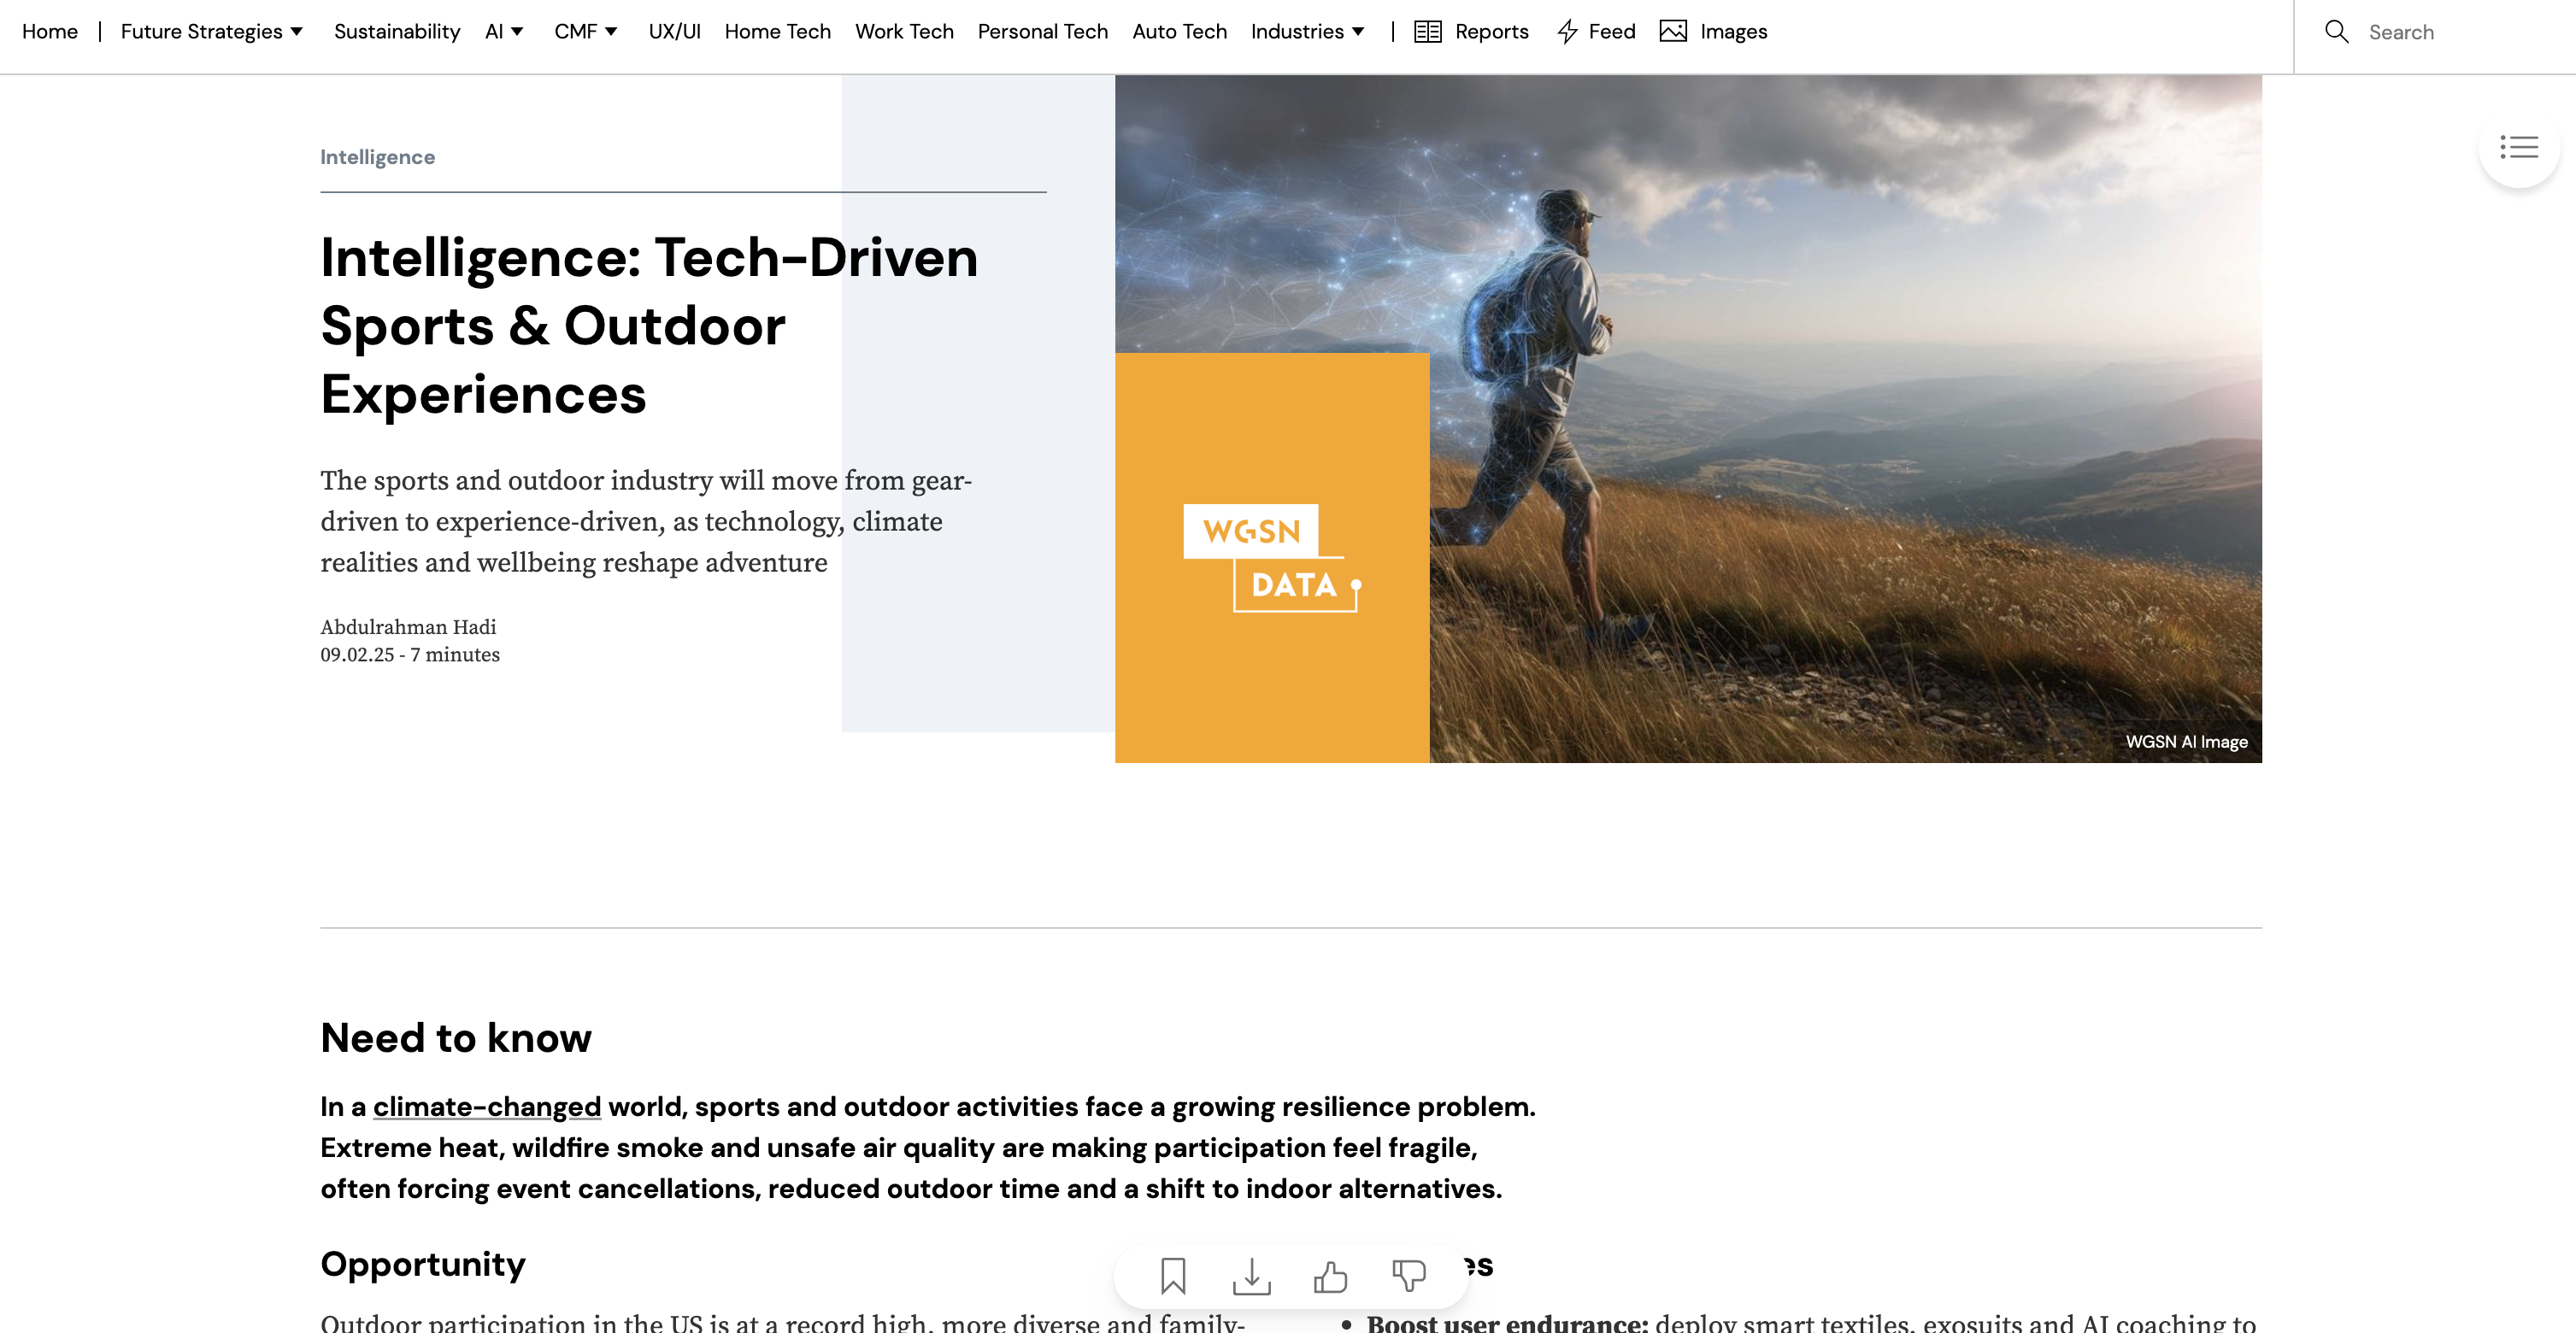The image size is (2576, 1333).
Task: Open the Images gallery icon
Action: pyautogui.click(x=1674, y=31)
